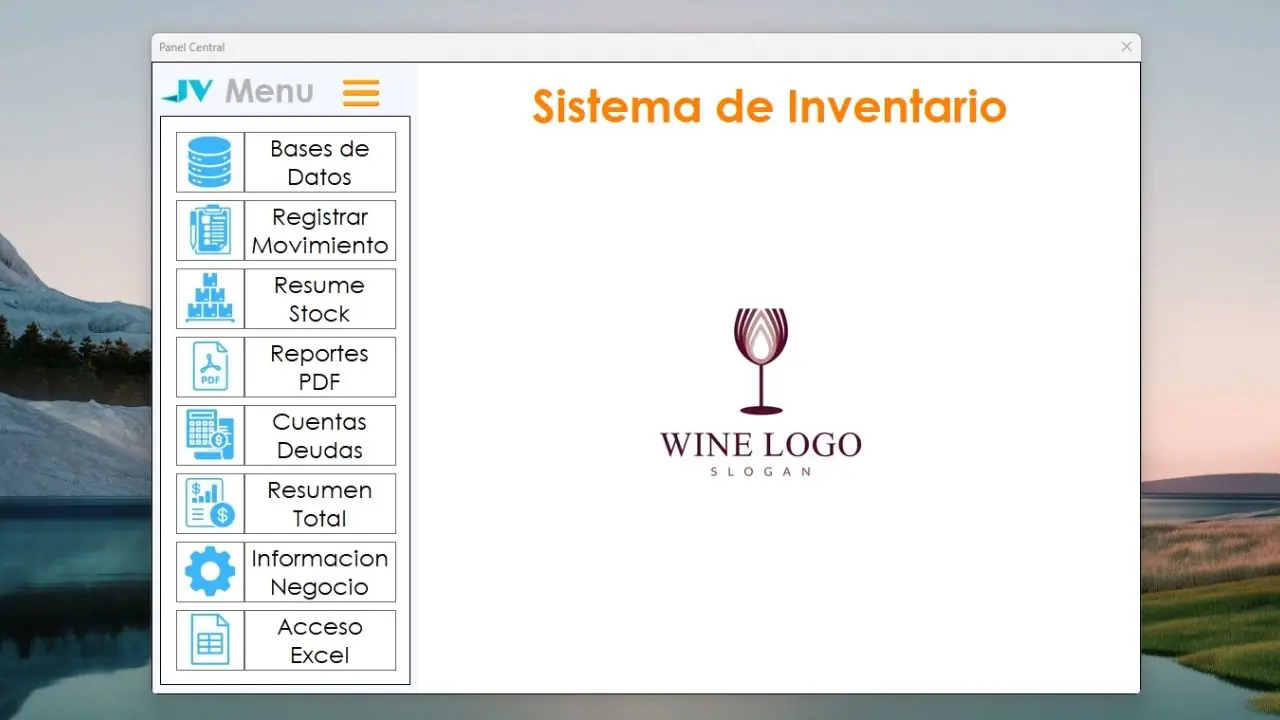Go to Cuentas Deudas
This screenshot has width=1280, height=720.
click(x=320, y=435)
